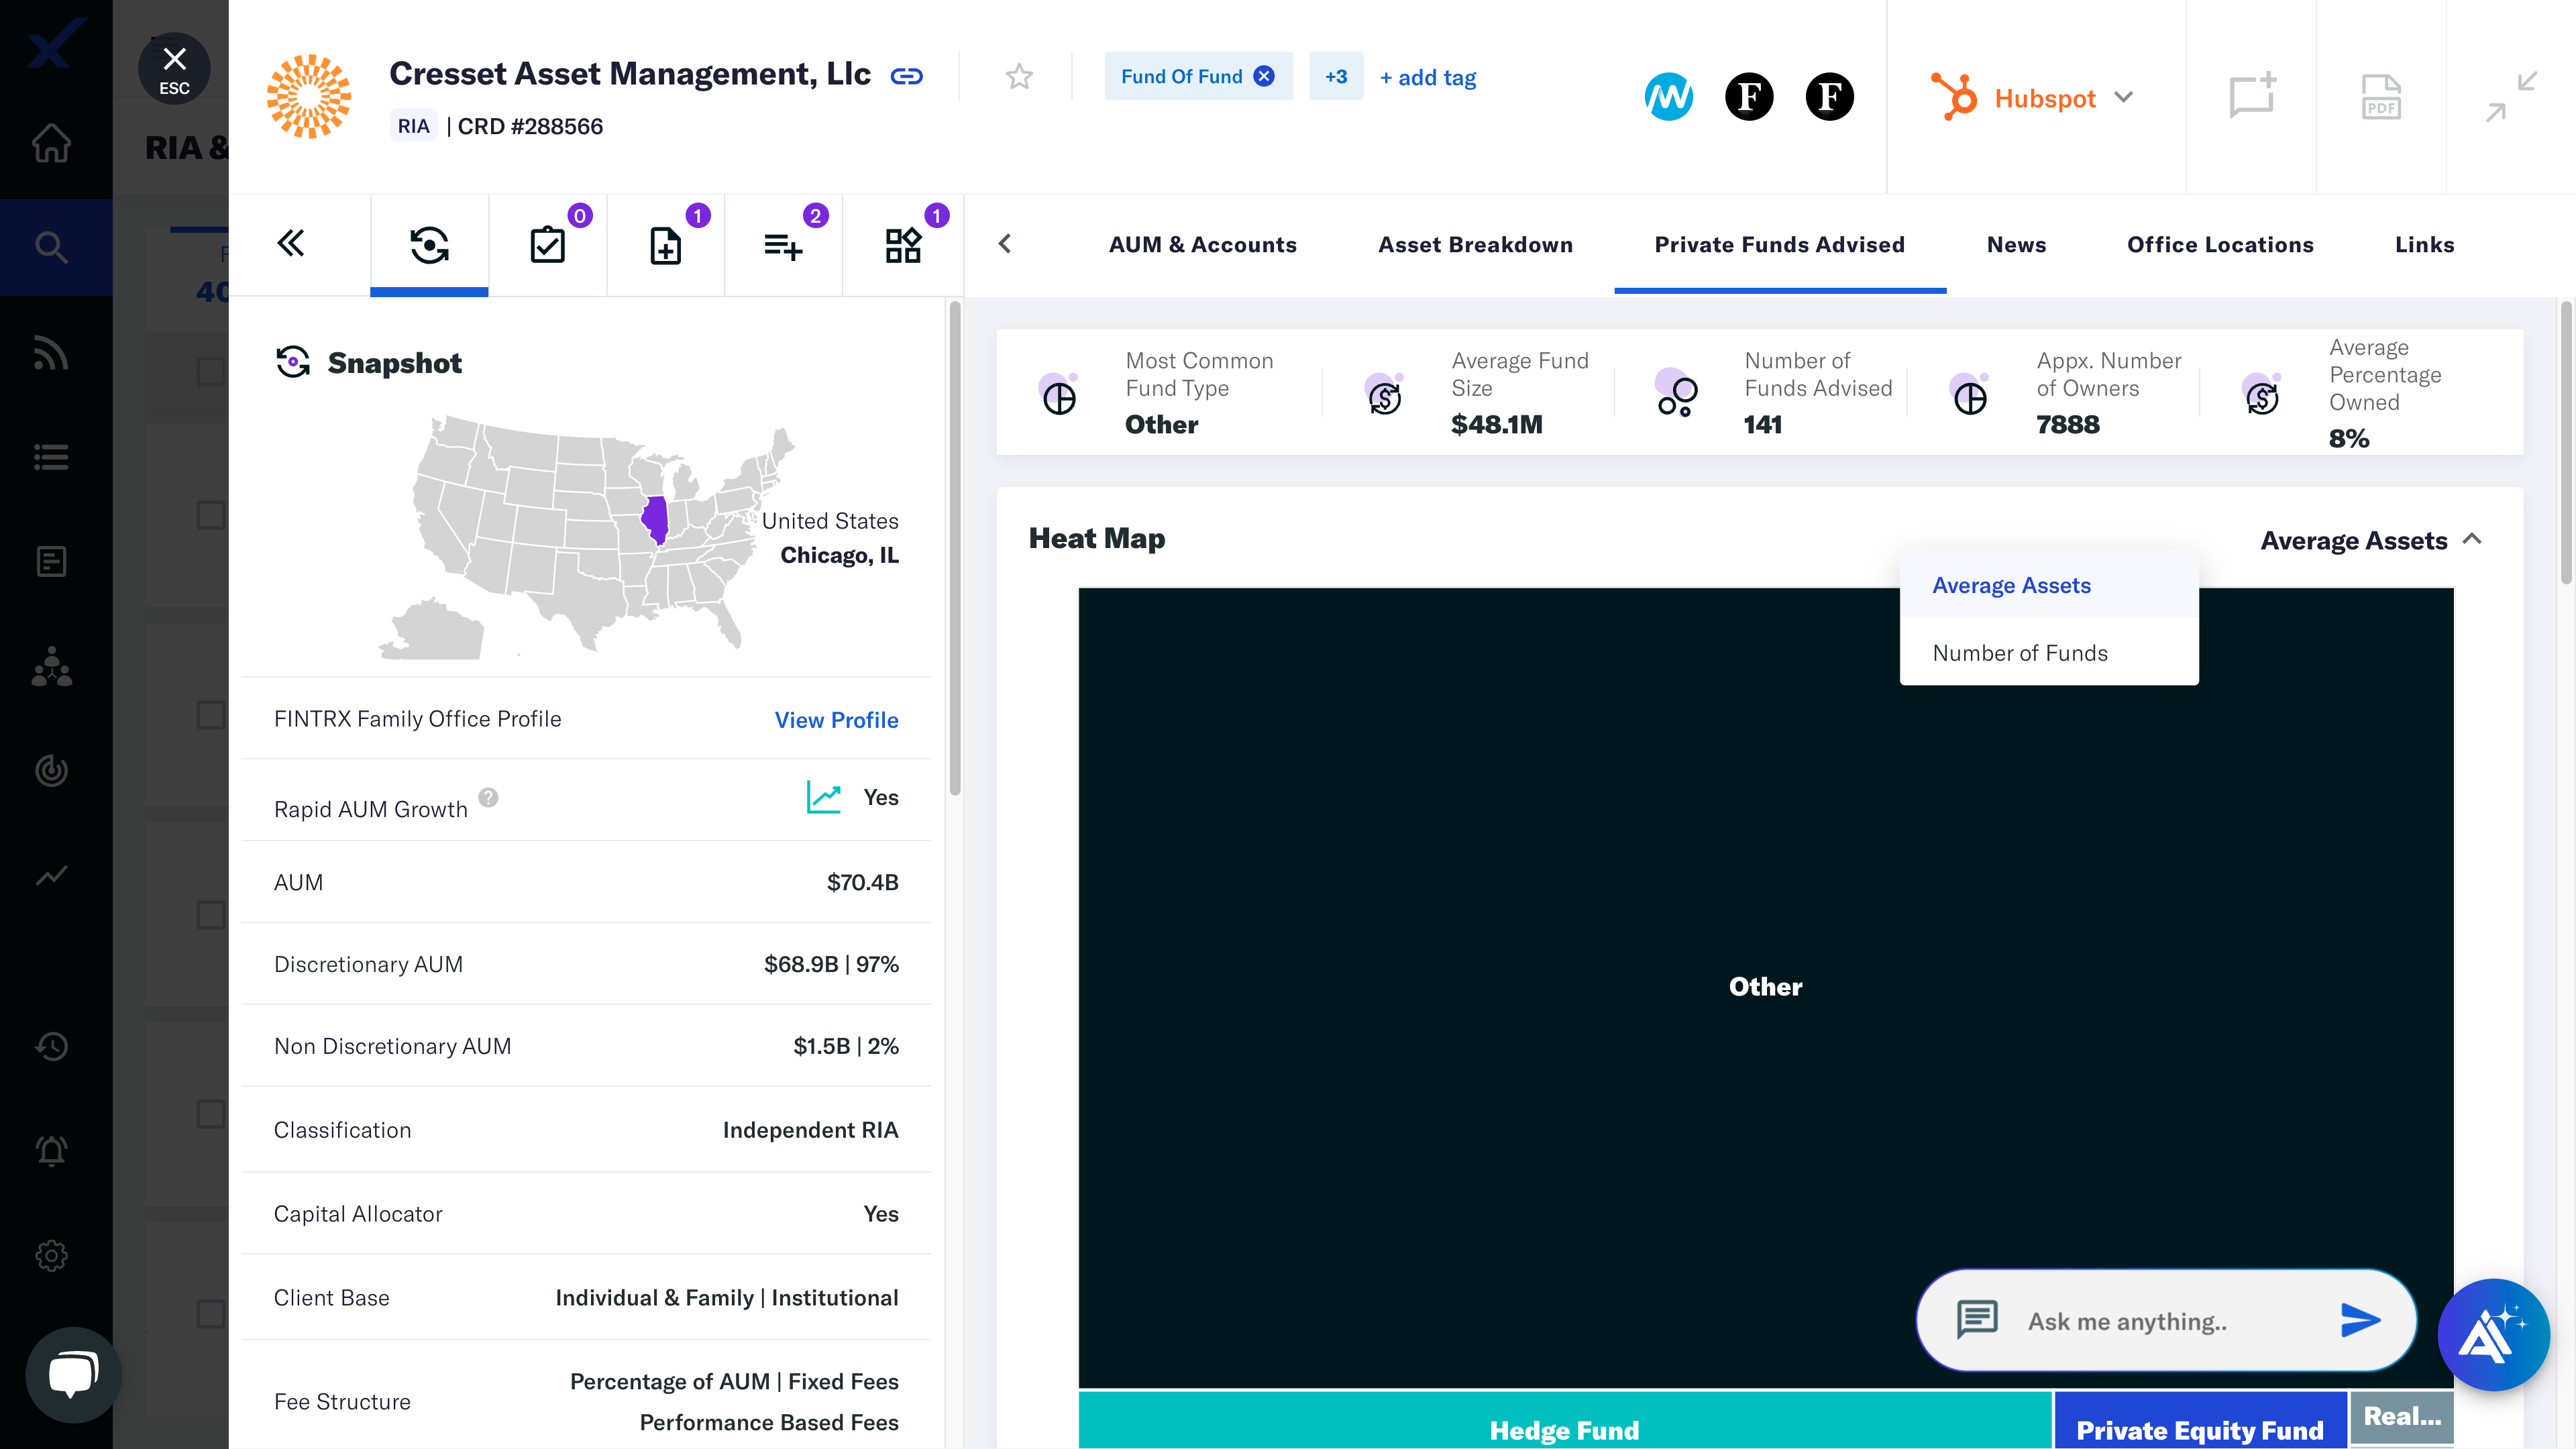Viewport: 2576px width, 1449px height.
Task: Open the history clock icon in the sidebar
Action: [x=51, y=1046]
